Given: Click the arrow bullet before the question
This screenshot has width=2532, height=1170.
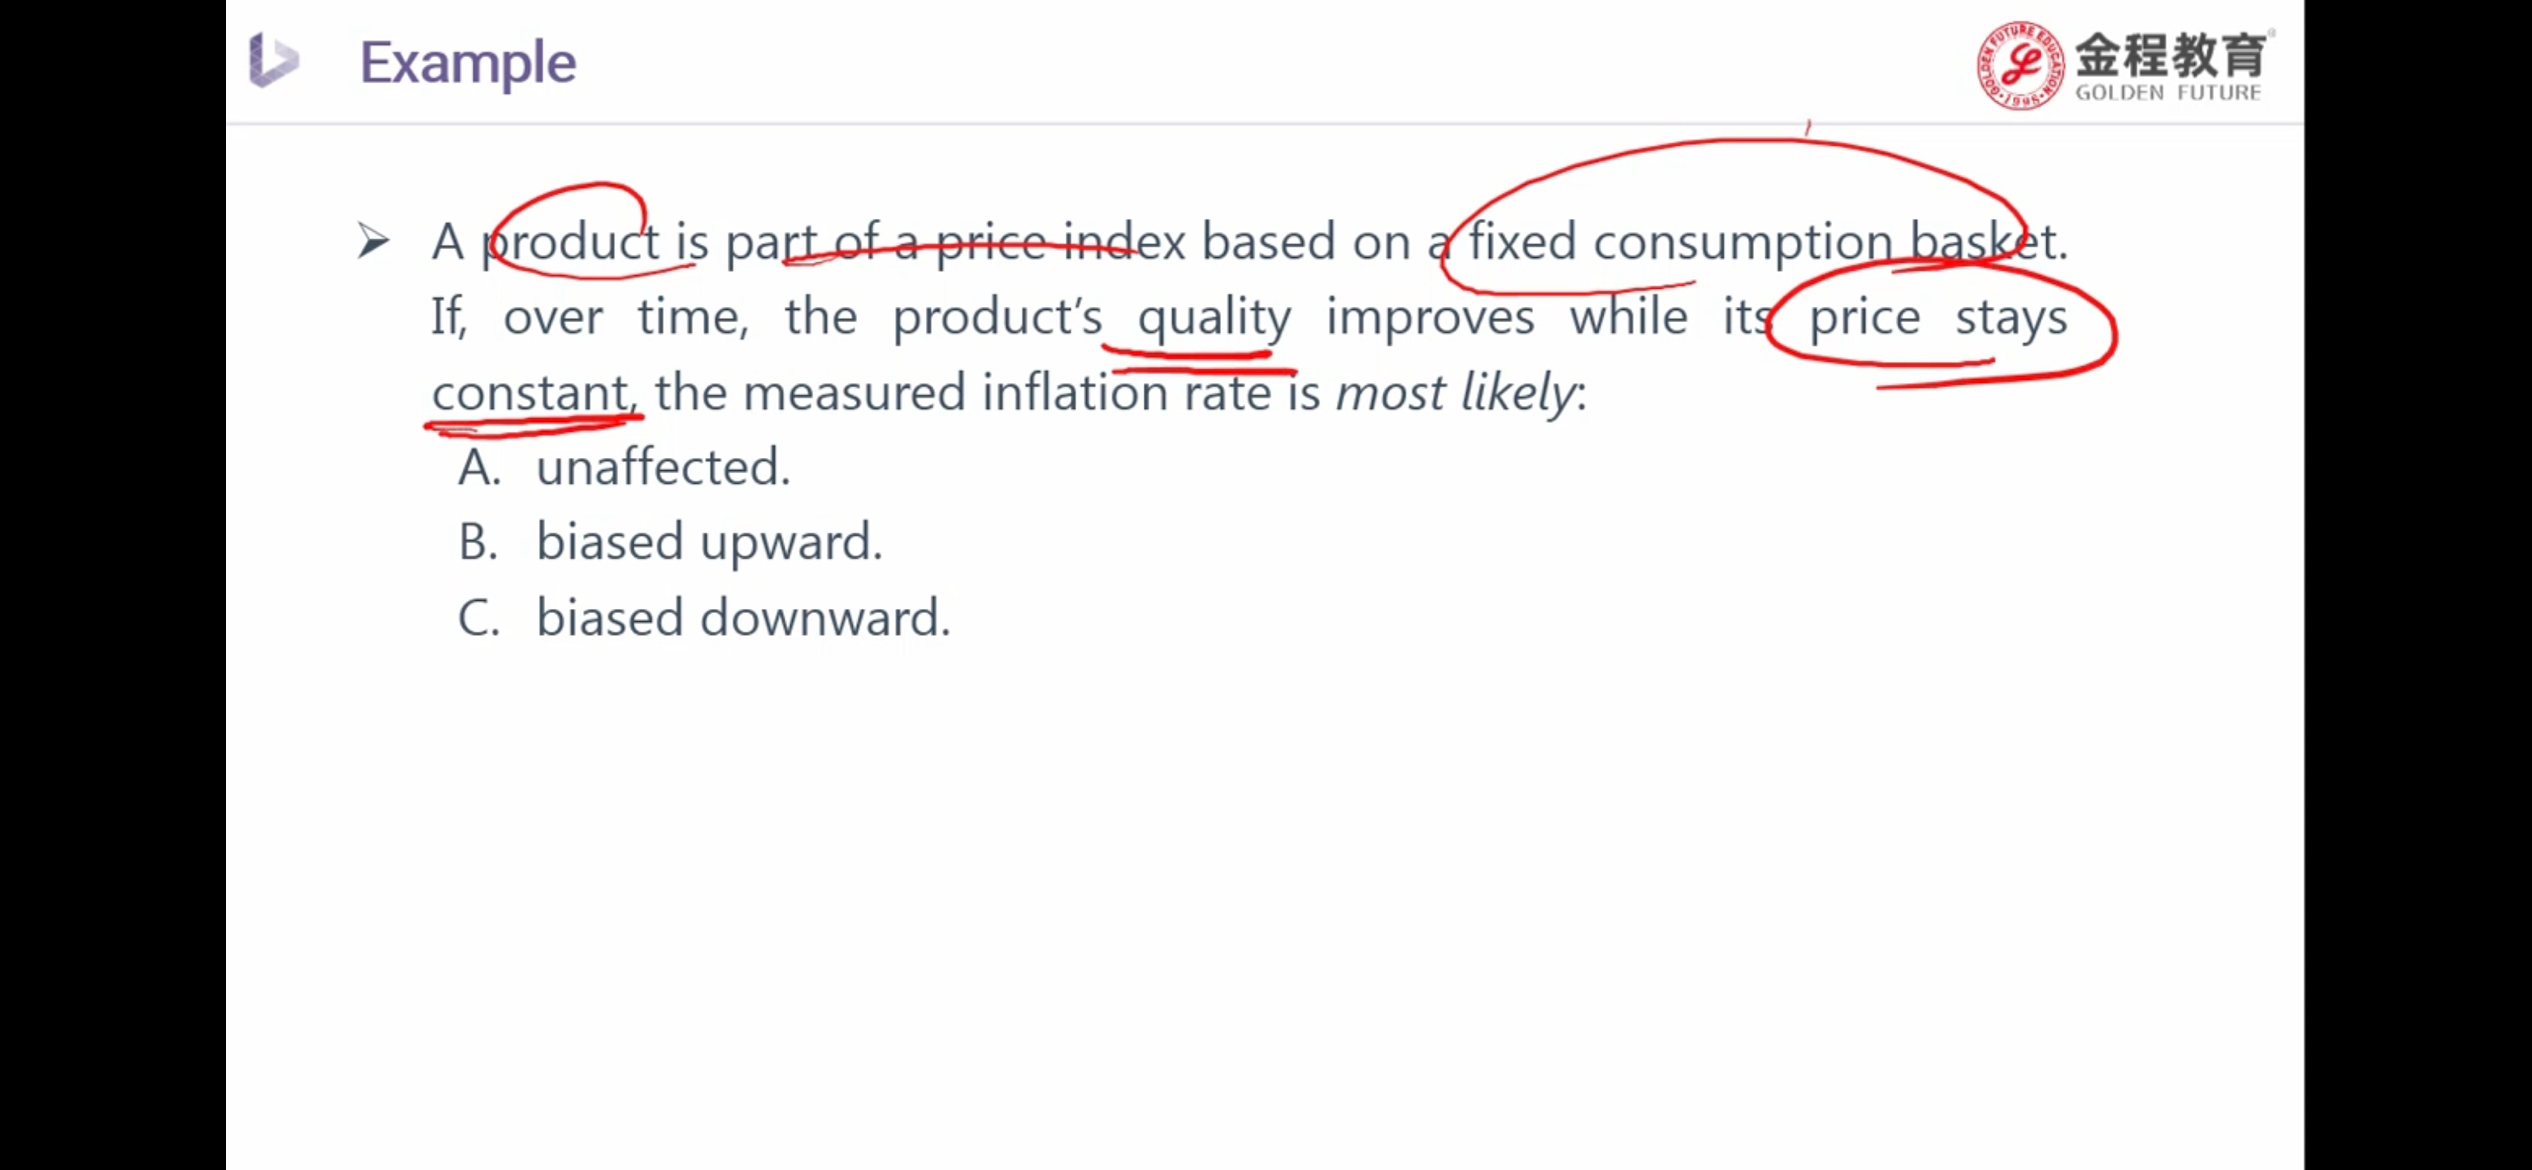Looking at the screenshot, I should click(373, 241).
